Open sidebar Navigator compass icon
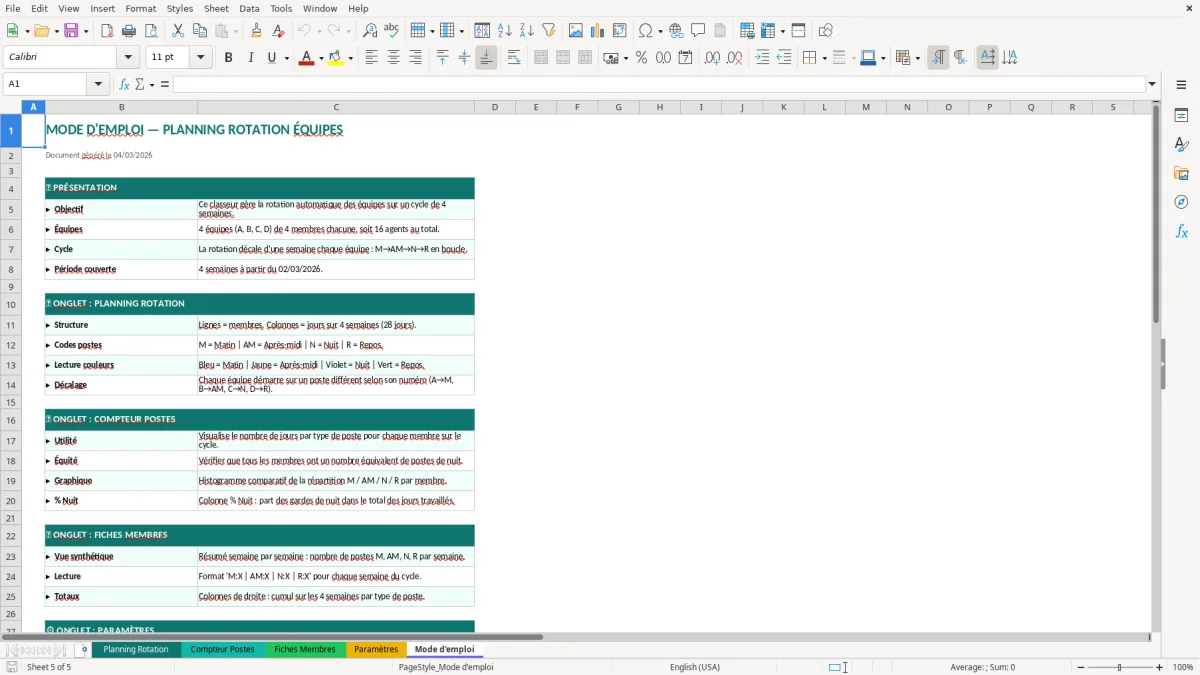 (x=1181, y=202)
